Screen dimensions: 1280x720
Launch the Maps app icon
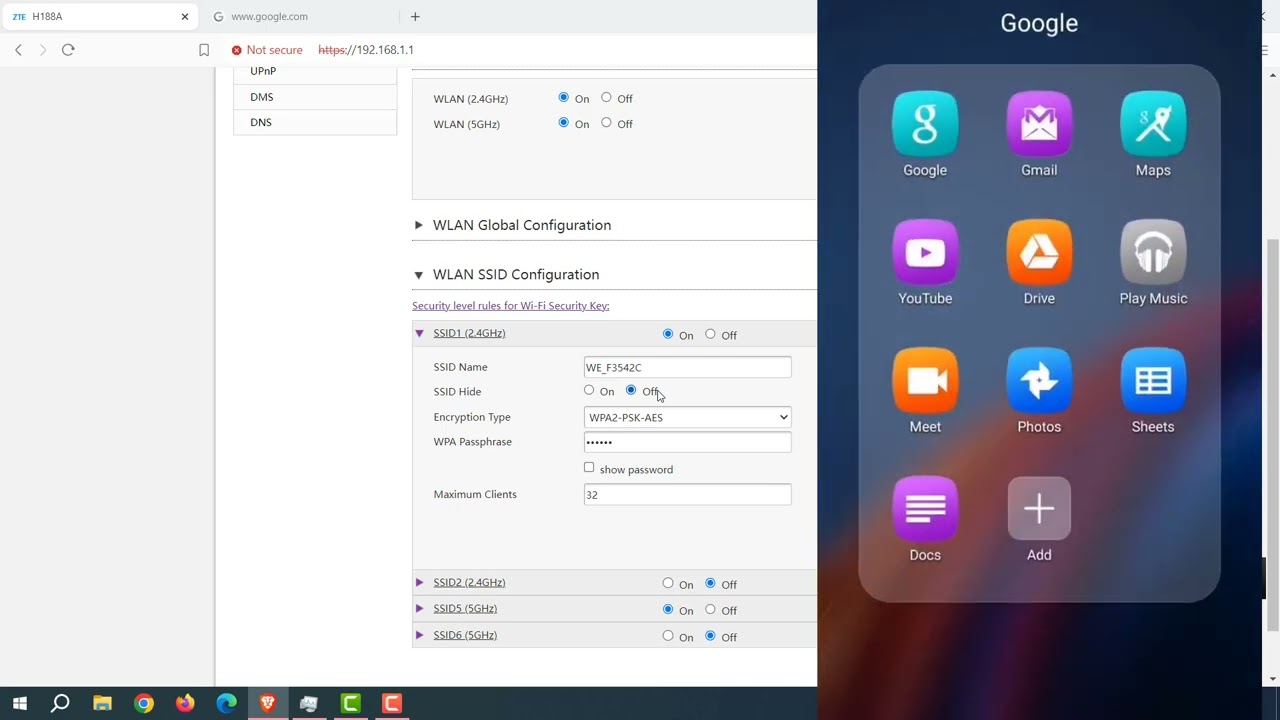tap(1153, 124)
